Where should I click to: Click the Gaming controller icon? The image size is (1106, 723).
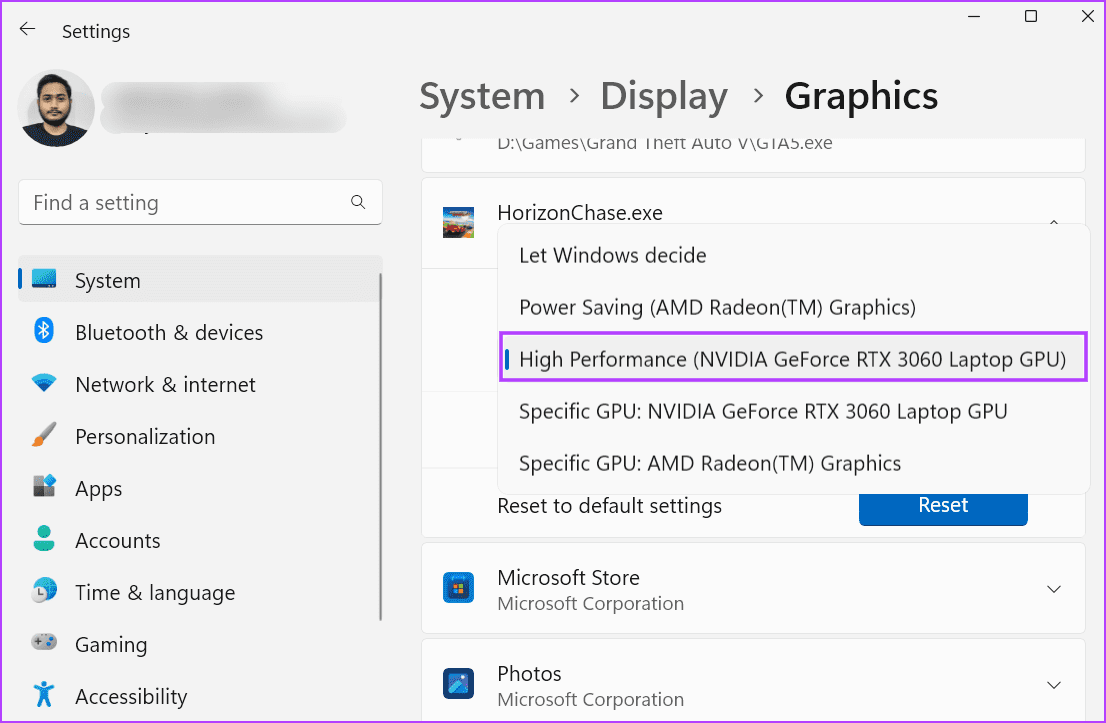pyautogui.click(x=44, y=642)
